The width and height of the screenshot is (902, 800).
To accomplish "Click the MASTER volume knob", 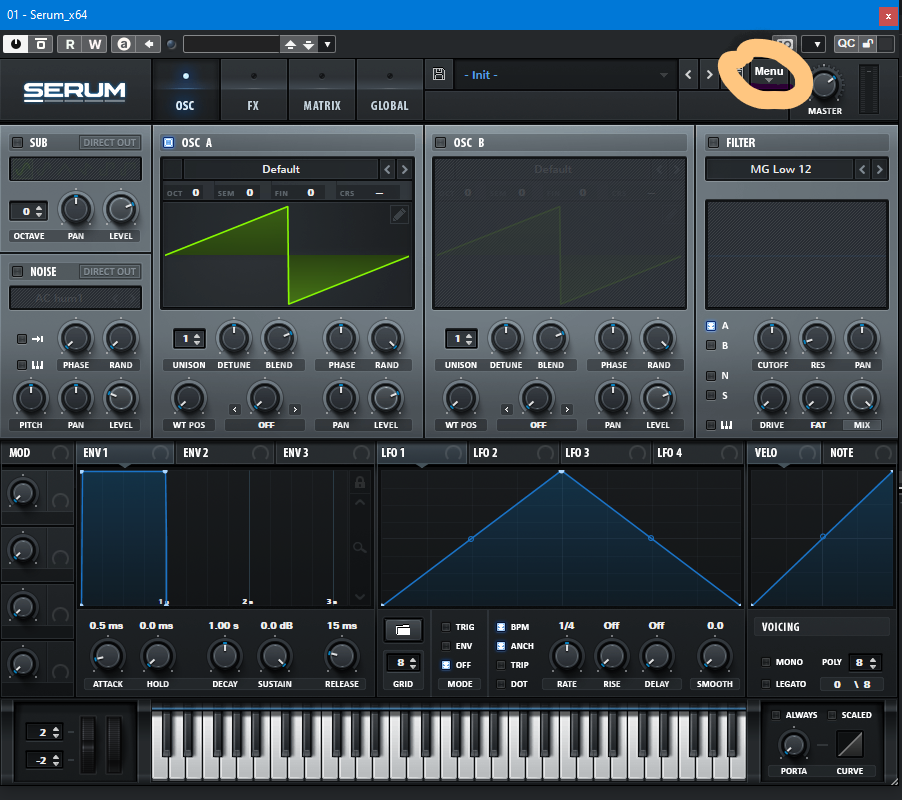I will 825,85.
